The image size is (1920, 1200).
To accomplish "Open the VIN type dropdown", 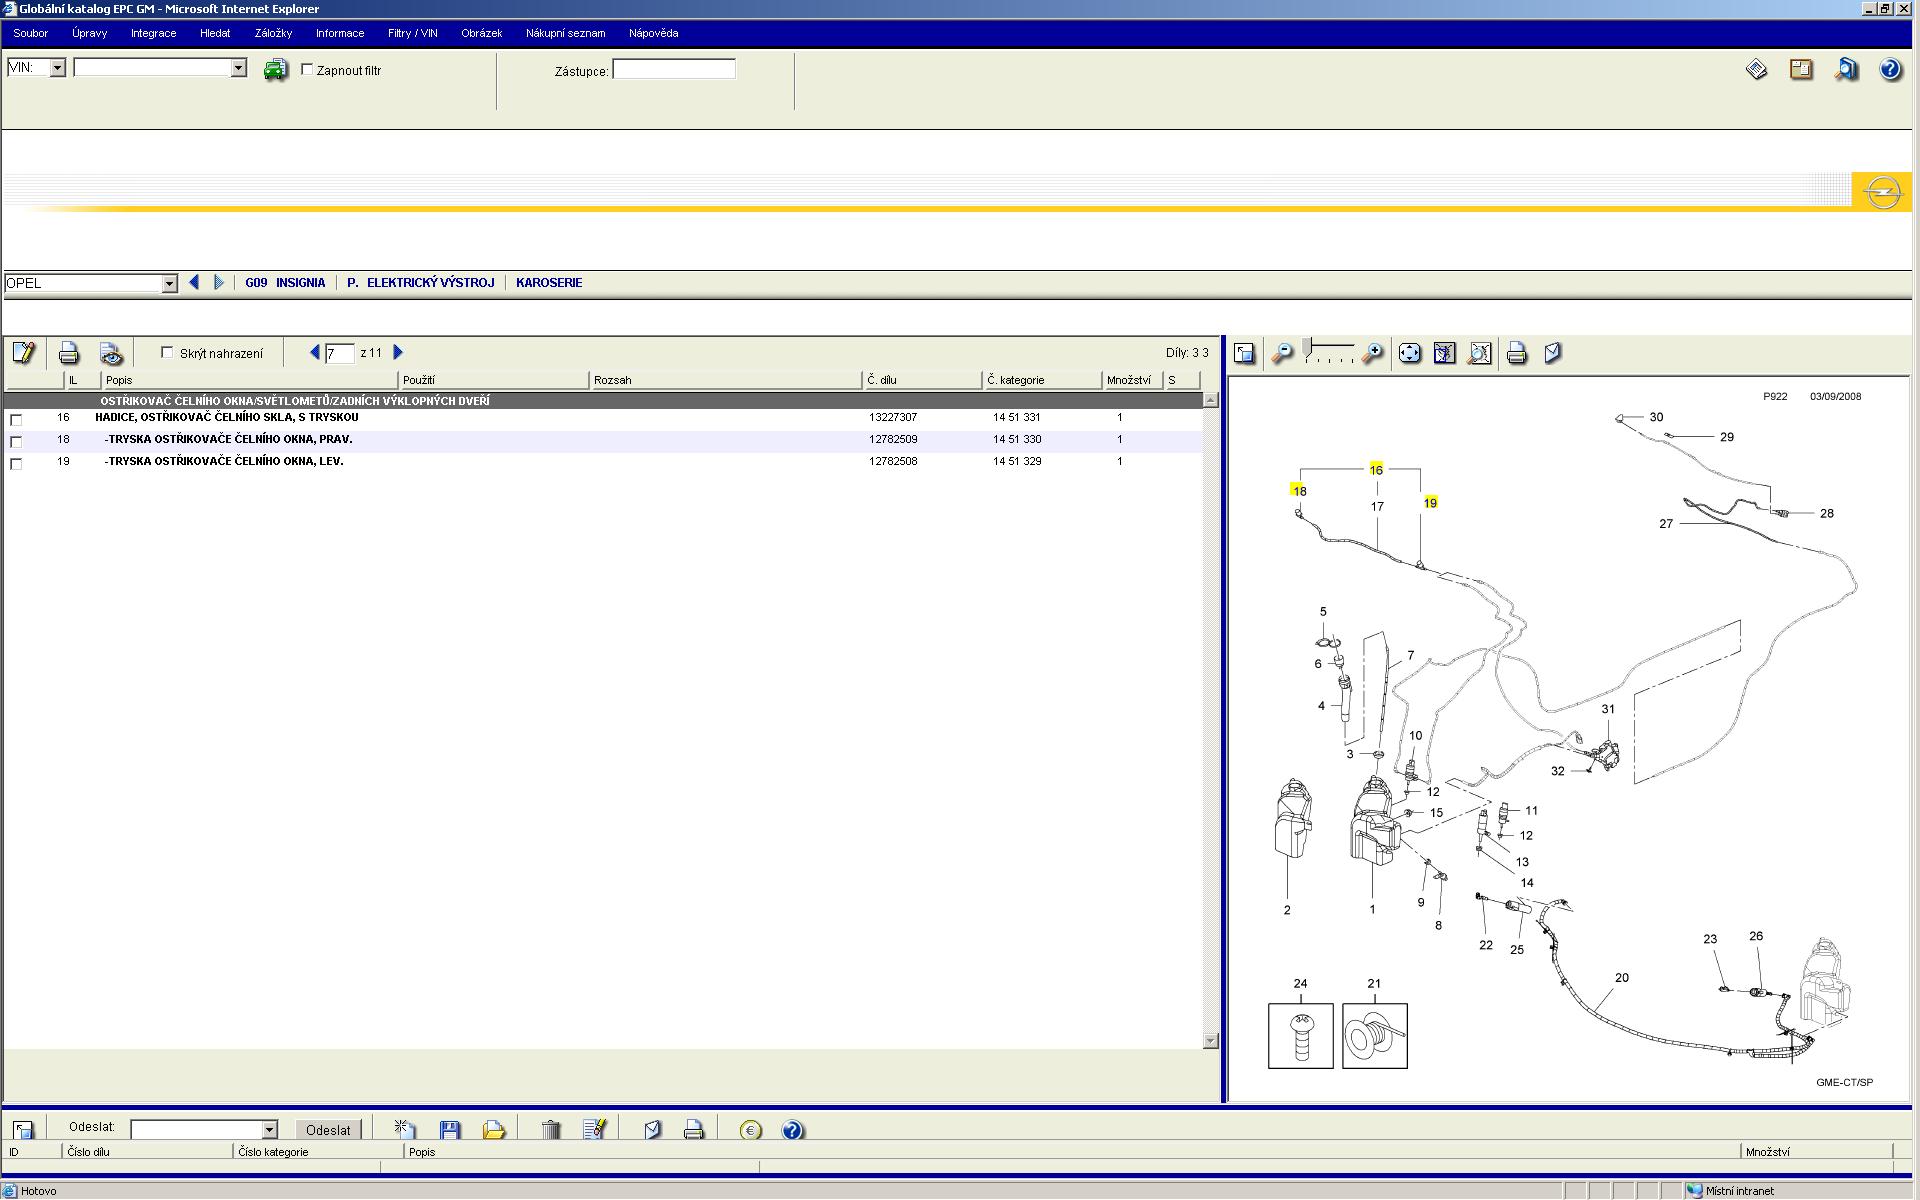I will pyautogui.click(x=57, y=68).
